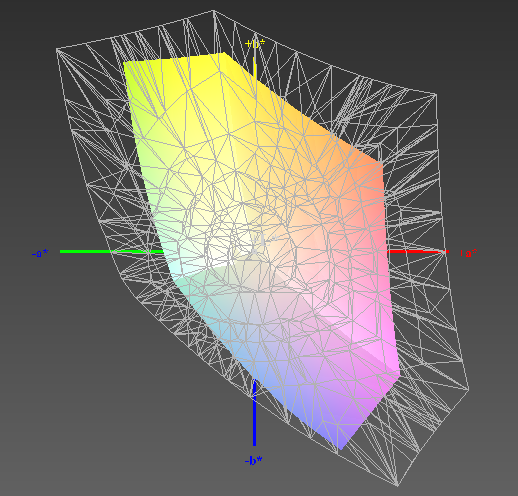Click the +b* yellow axis label
Screen dimensions: 518x496
pyautogui.click(x=255, y=44)
